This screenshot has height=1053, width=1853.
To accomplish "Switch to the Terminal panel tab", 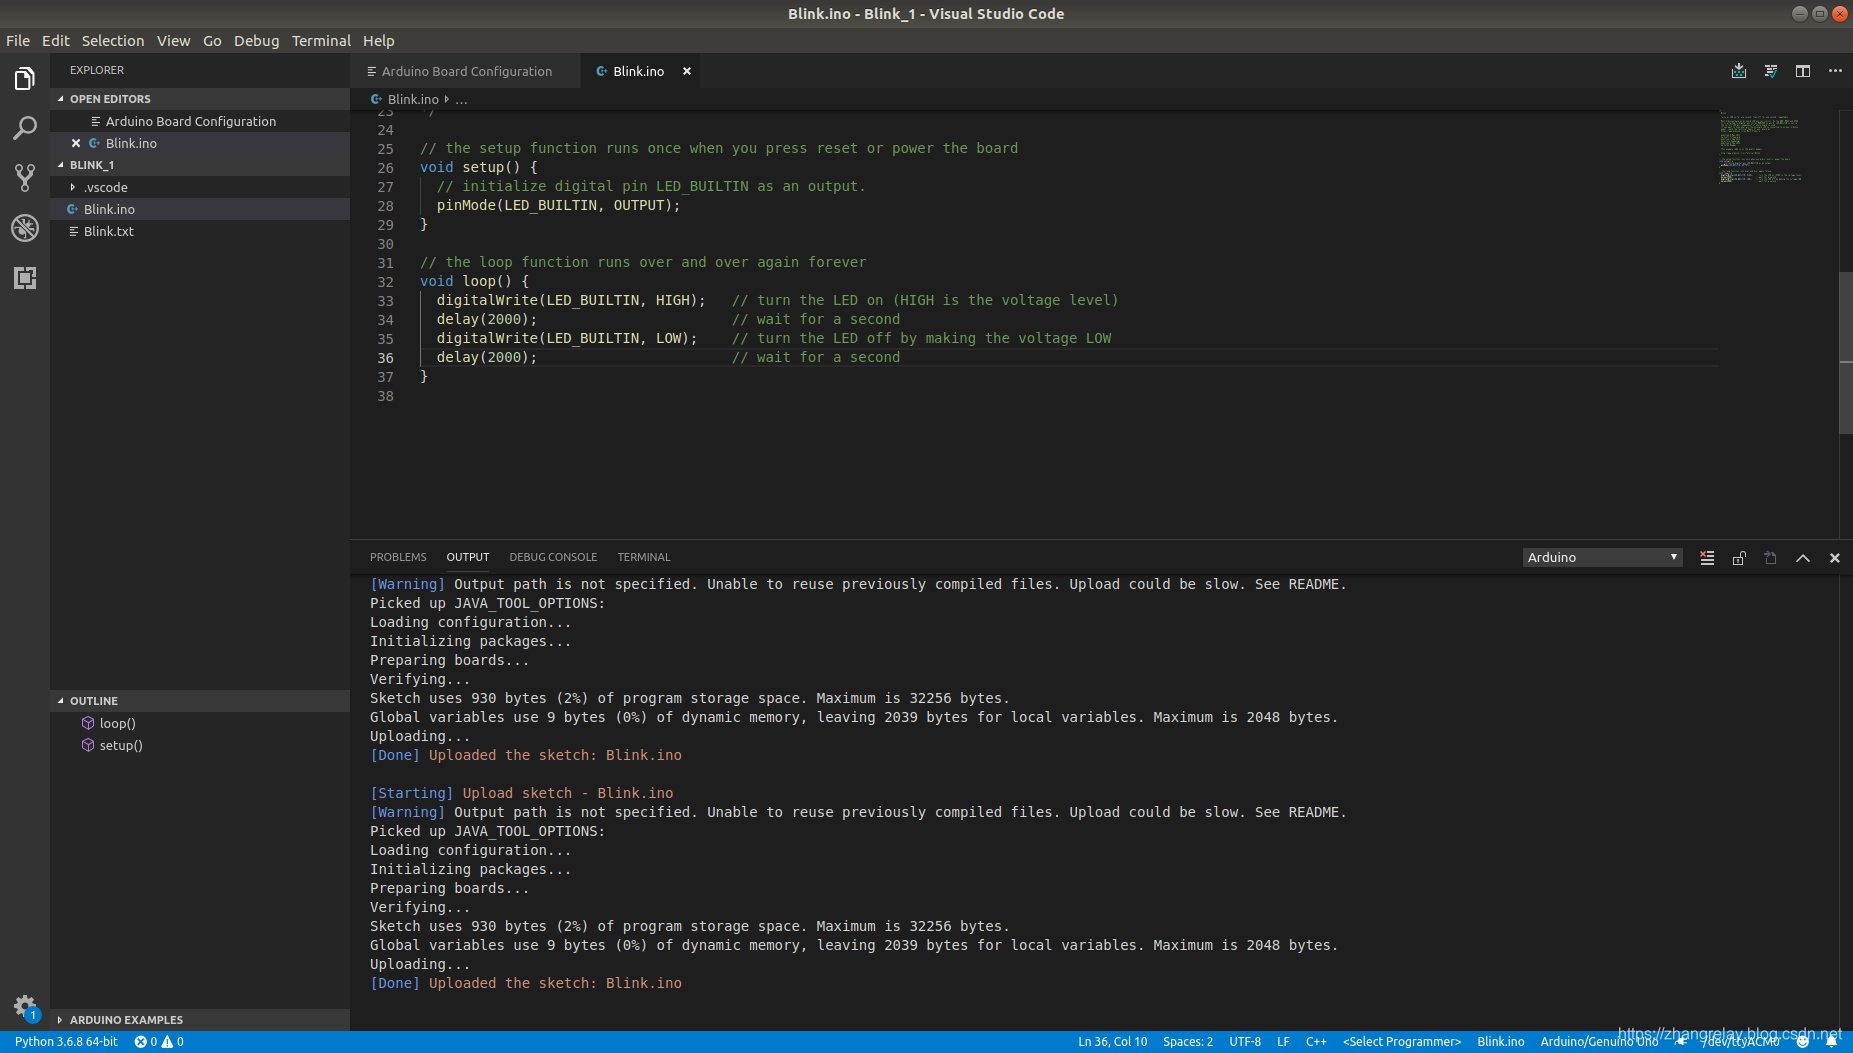I will tap(644, 557).
